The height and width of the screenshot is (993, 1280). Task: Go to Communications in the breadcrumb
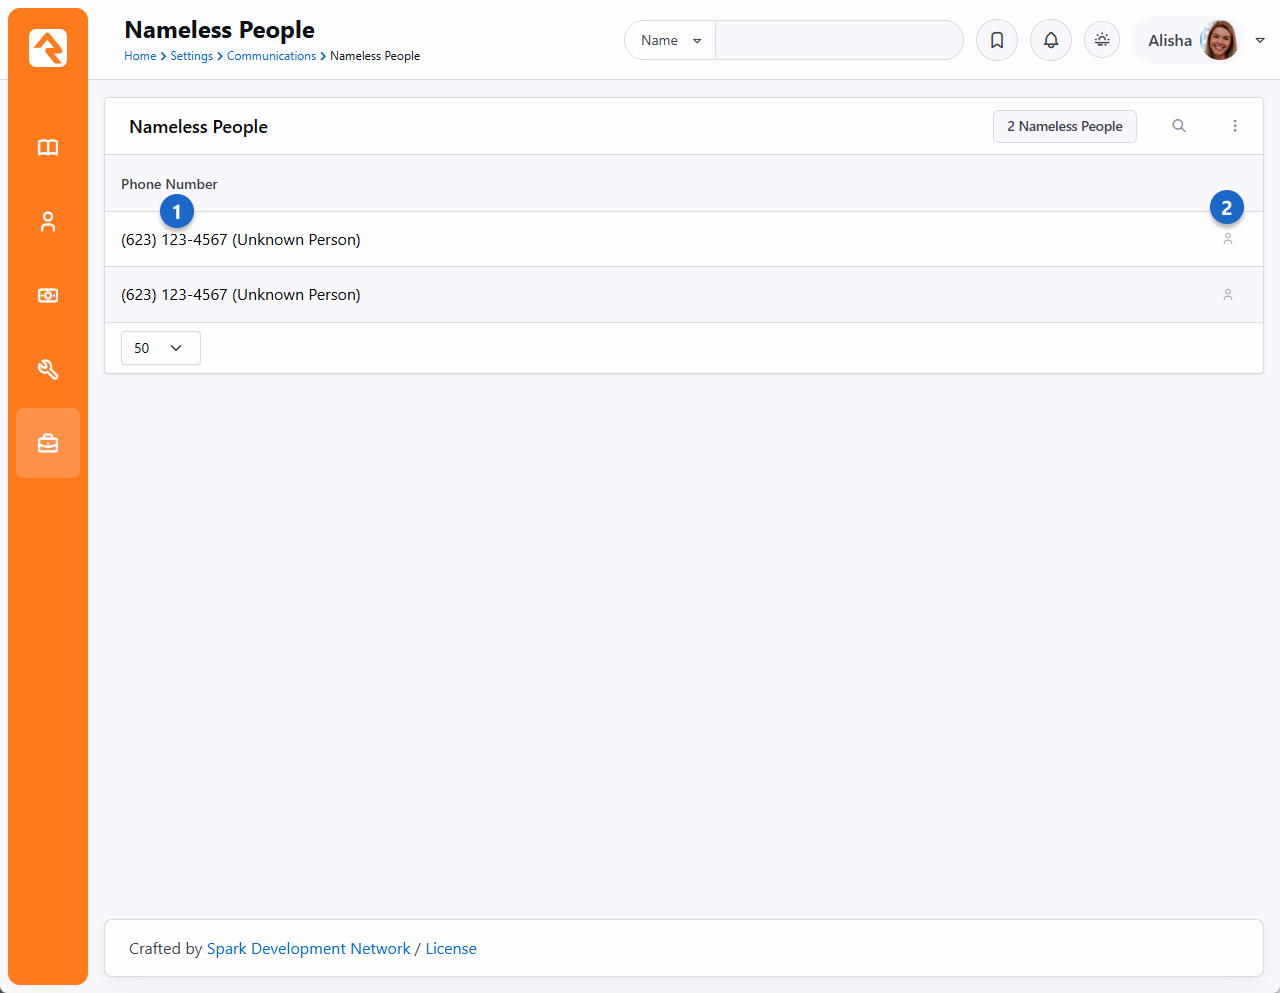pyautogui.click(x=271, y=56)
